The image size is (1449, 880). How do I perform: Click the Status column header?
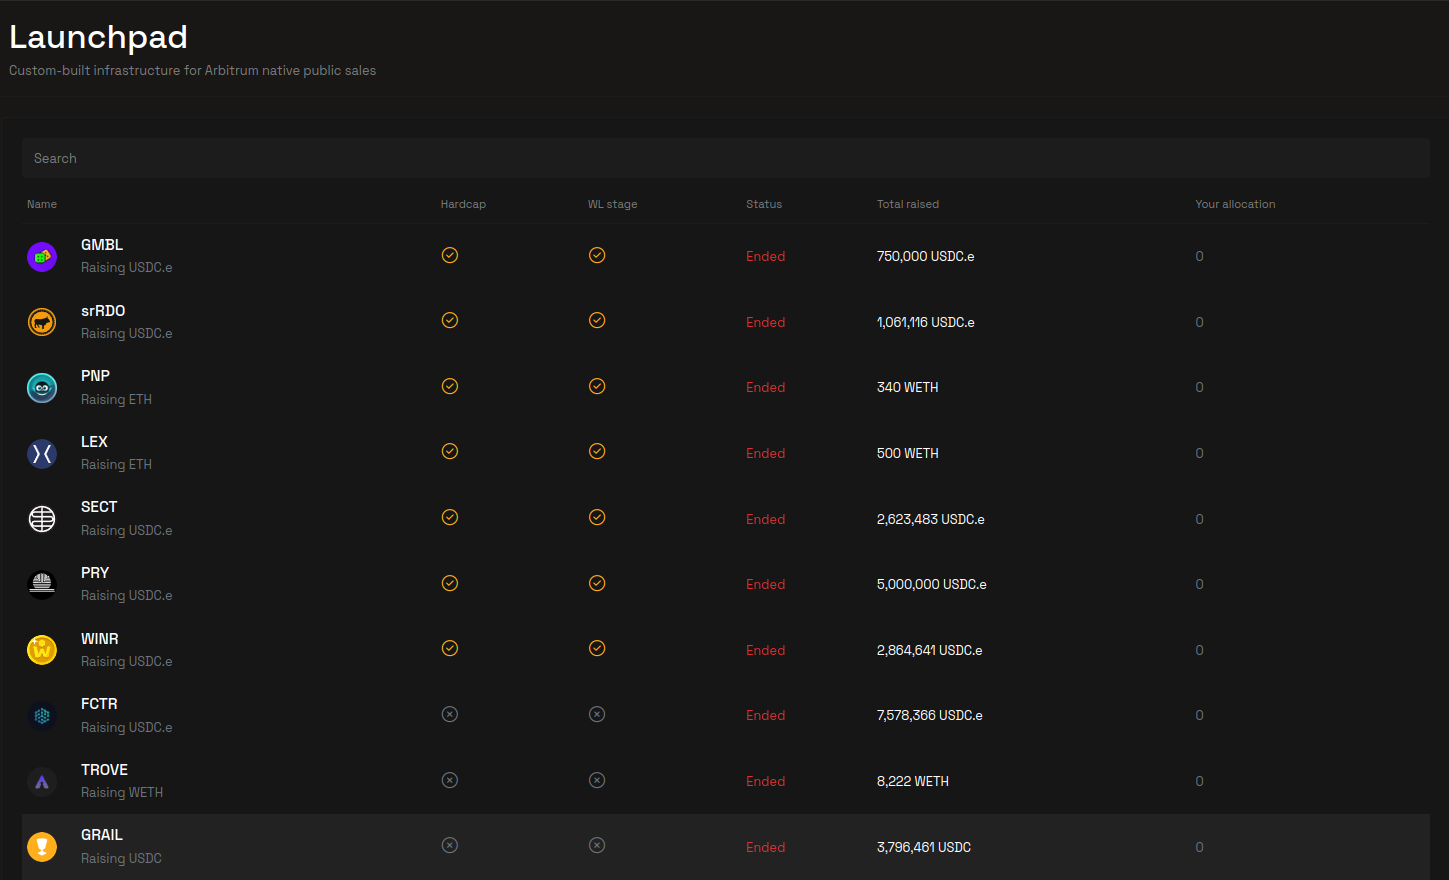[x=764, y=204]
